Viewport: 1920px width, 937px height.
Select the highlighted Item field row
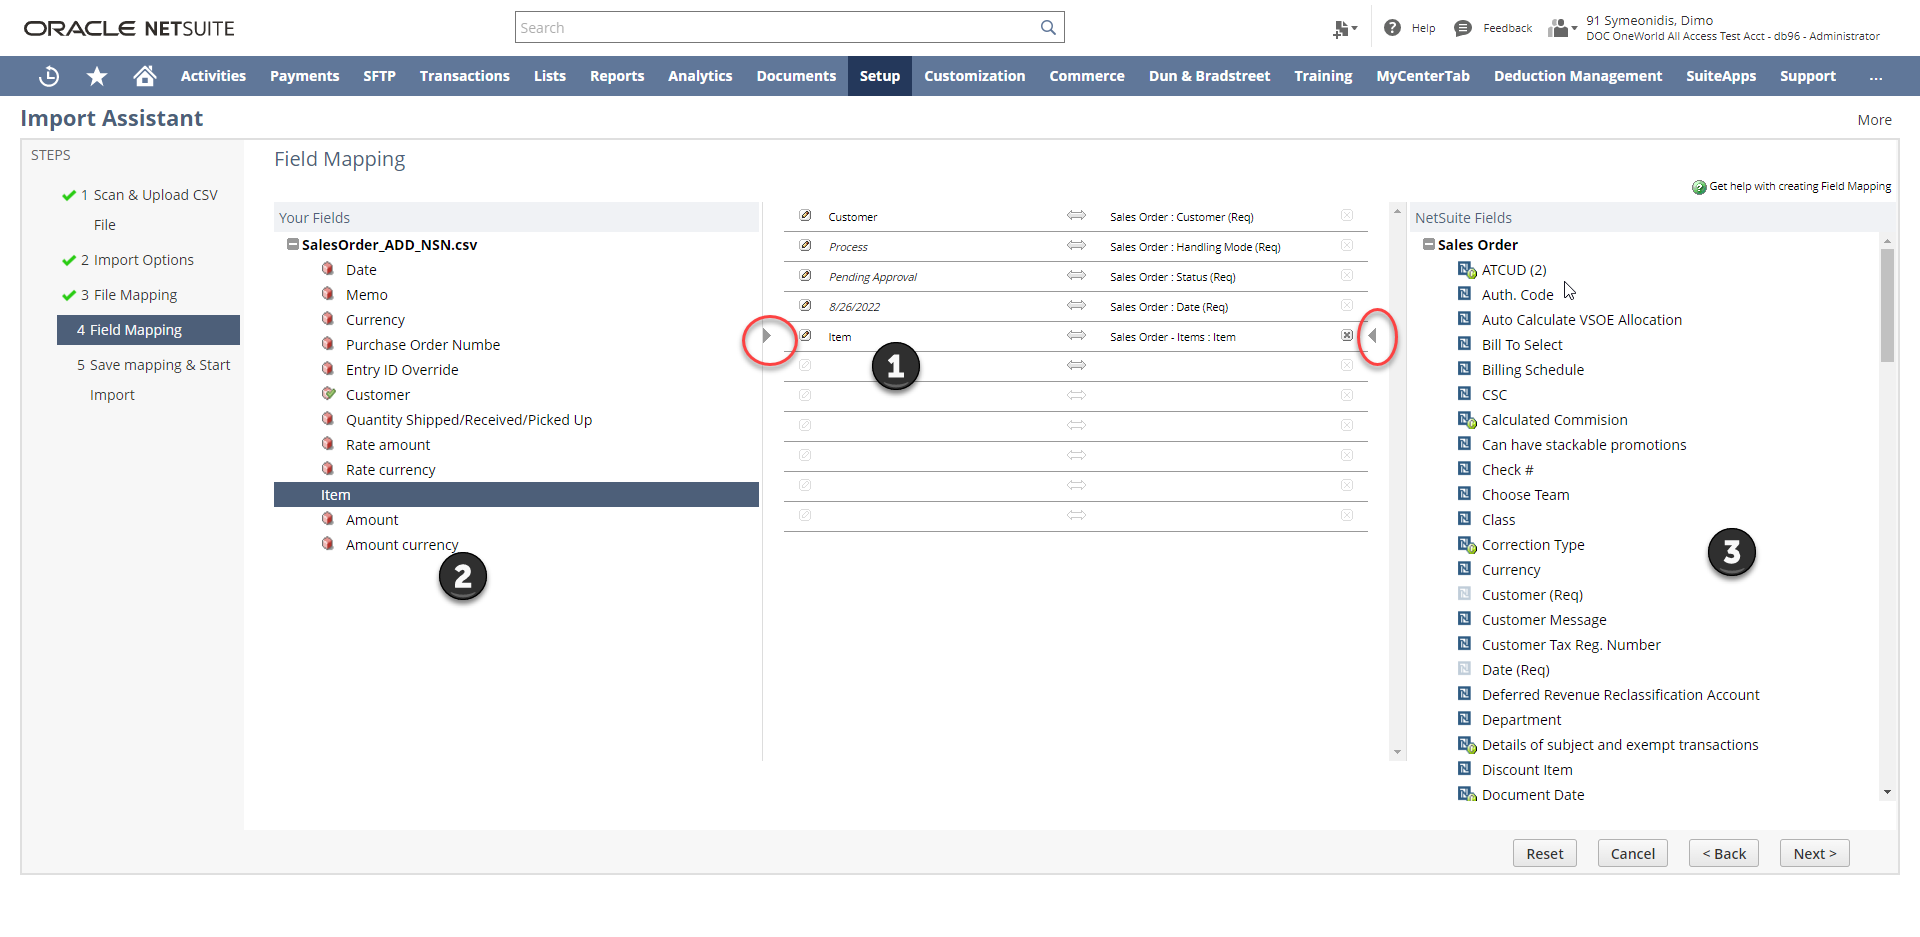516,495
